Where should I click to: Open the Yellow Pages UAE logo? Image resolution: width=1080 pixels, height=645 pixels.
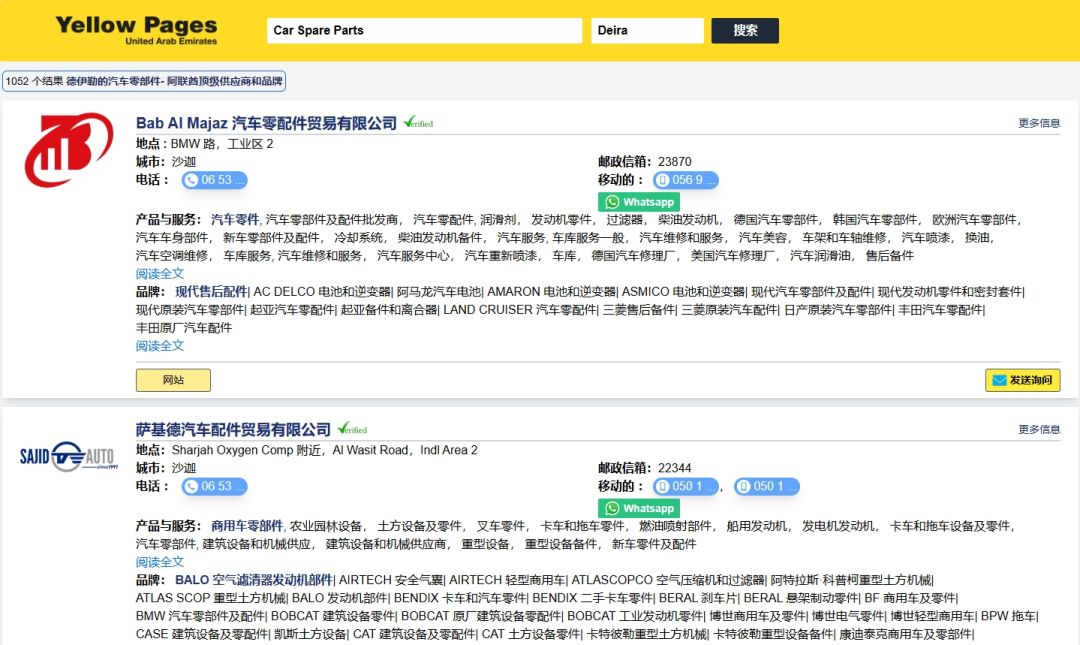coord(136,30)
